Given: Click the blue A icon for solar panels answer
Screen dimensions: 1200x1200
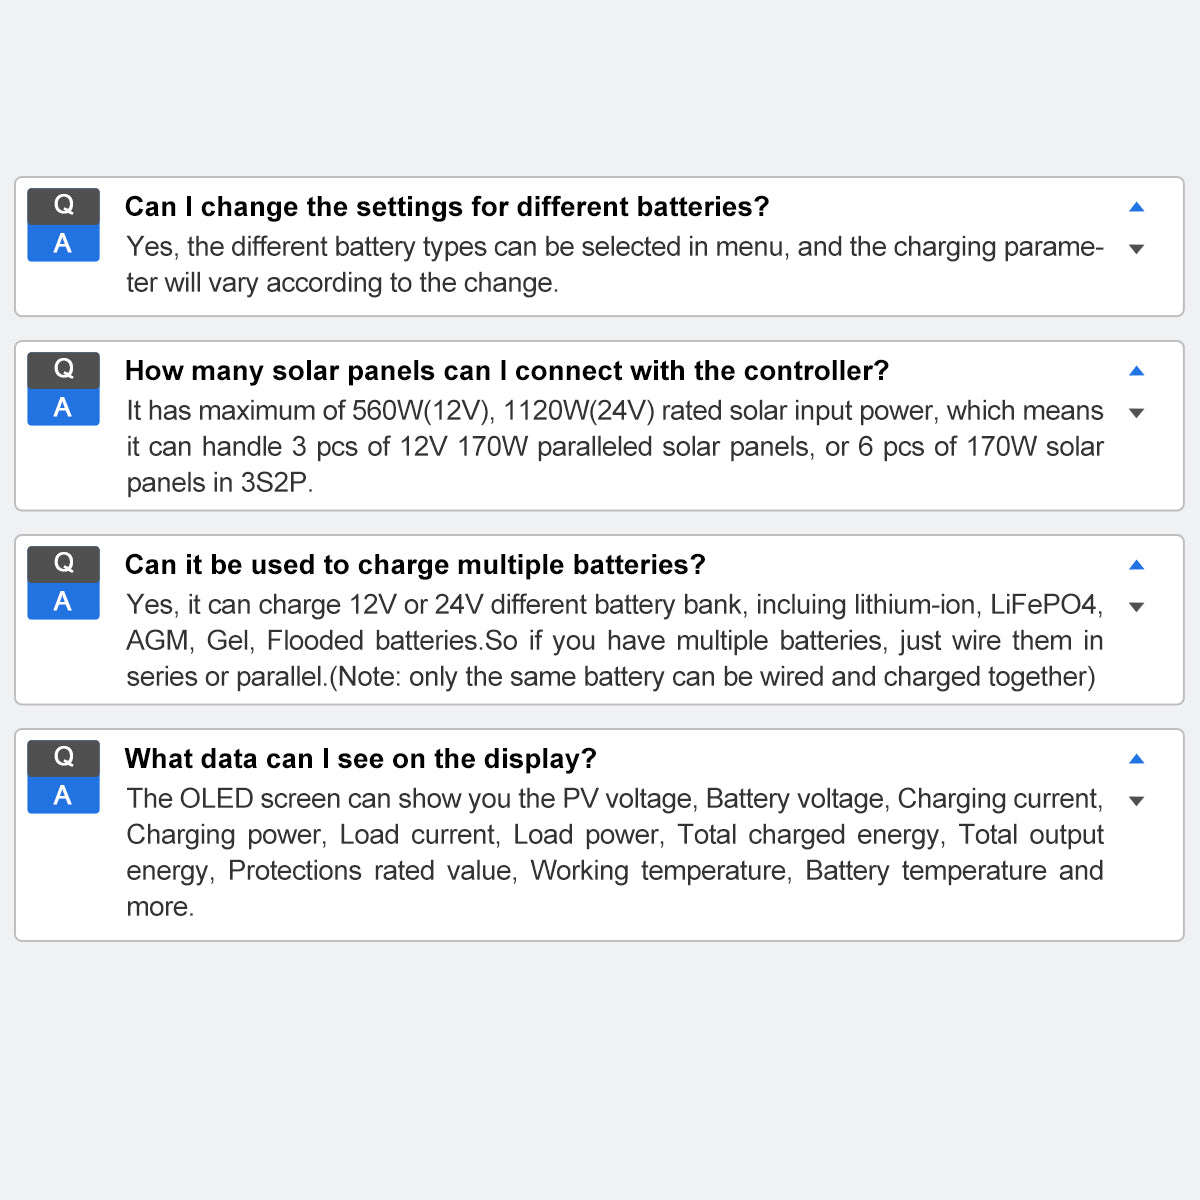Looking at the screenshot, I should point(63,408).
